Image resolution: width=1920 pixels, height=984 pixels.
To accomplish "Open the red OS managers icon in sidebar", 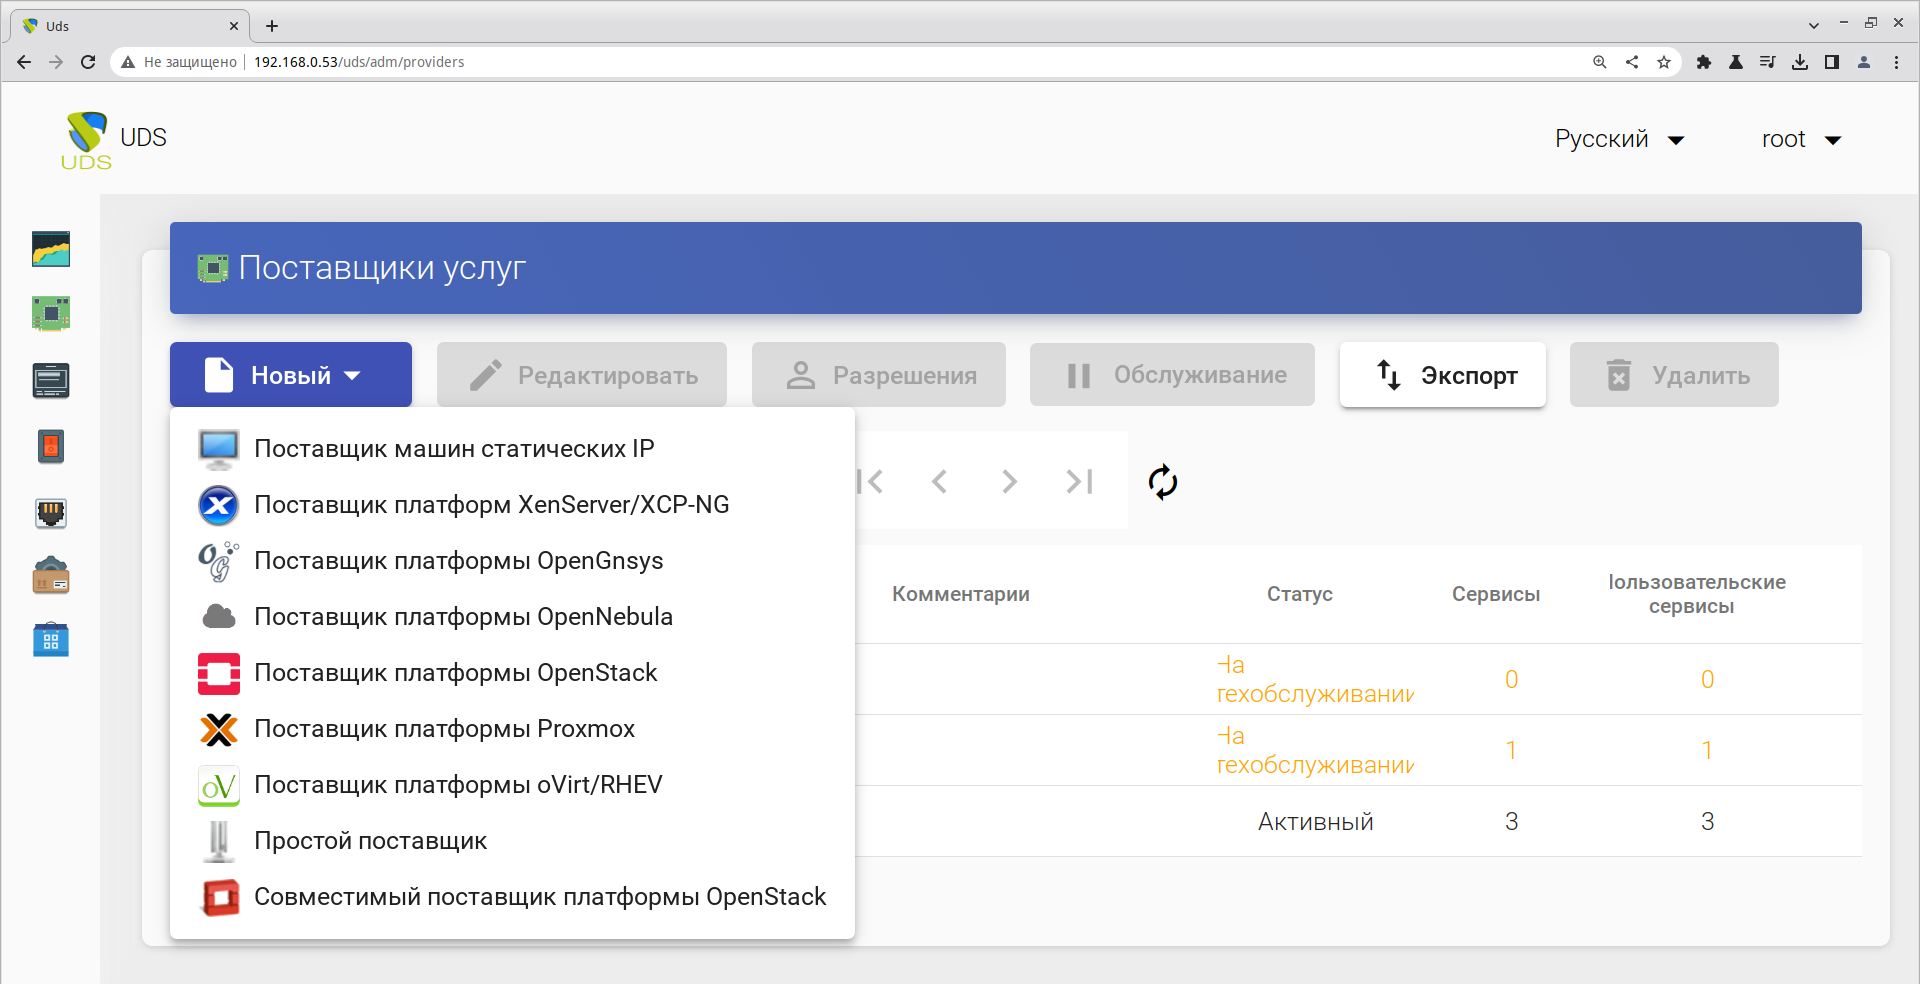I will [51, 446].
